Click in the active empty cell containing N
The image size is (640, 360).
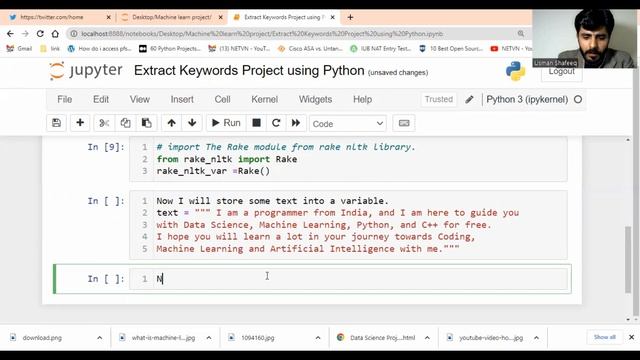coord(349,279)
